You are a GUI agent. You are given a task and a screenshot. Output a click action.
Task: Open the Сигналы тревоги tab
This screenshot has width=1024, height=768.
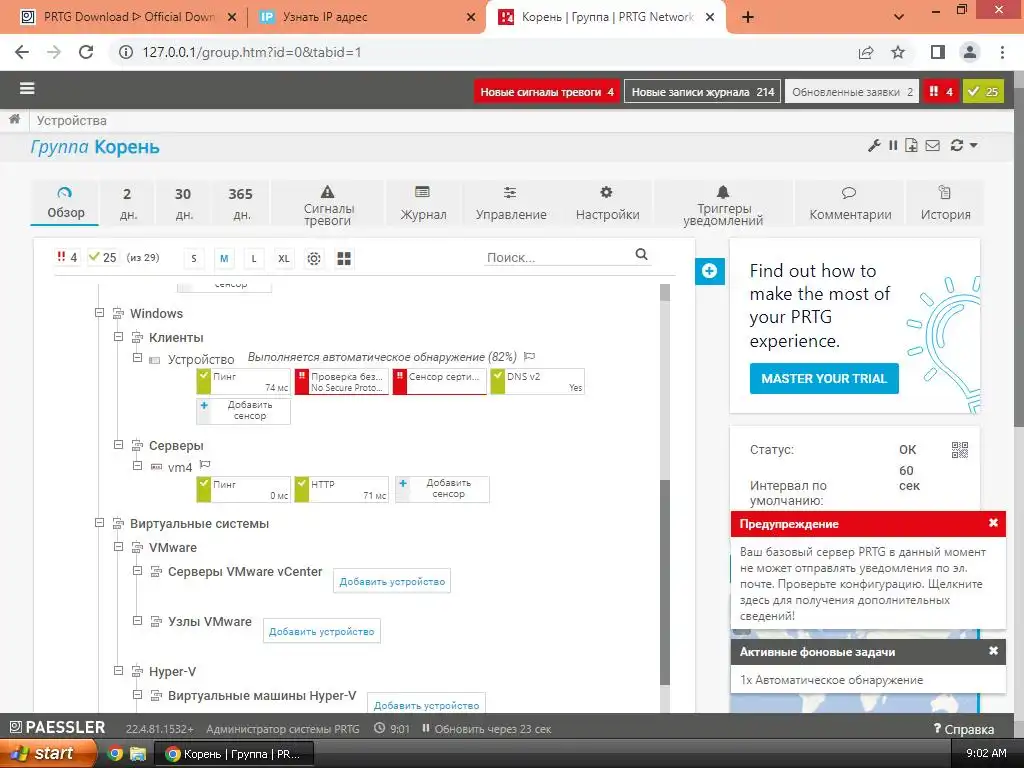coord(328,203)
